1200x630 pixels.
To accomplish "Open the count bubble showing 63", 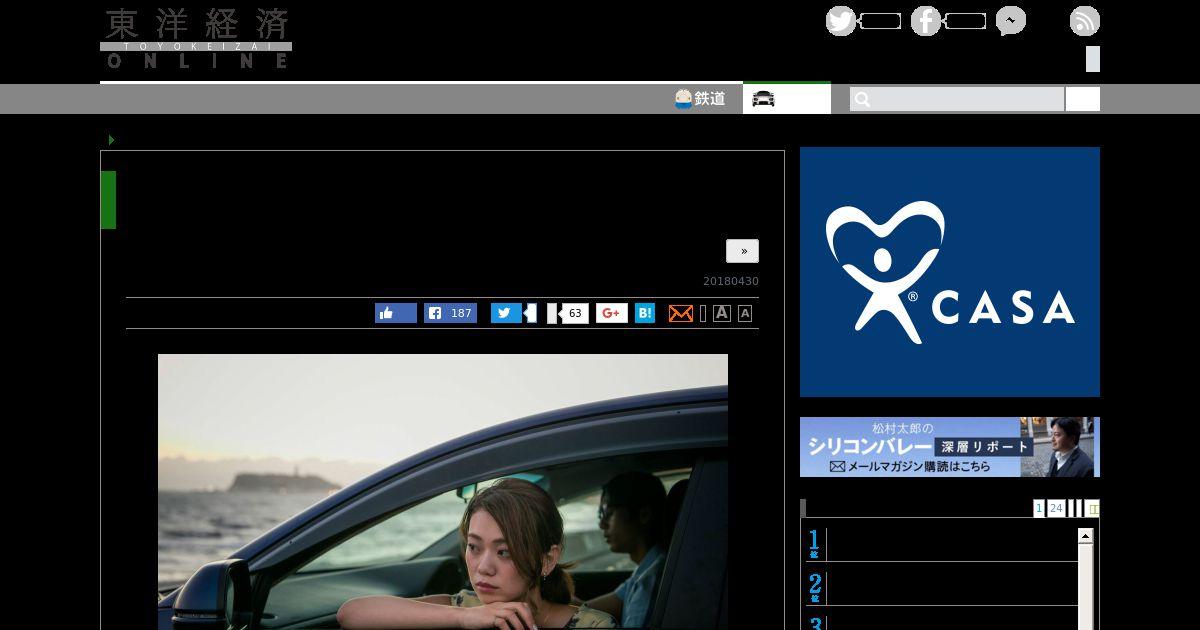I will [x=574, y=313].
